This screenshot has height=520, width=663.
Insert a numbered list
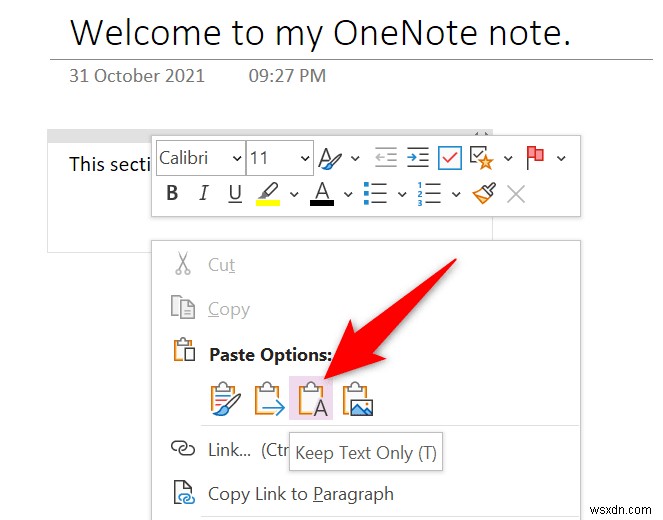[429, 194]
